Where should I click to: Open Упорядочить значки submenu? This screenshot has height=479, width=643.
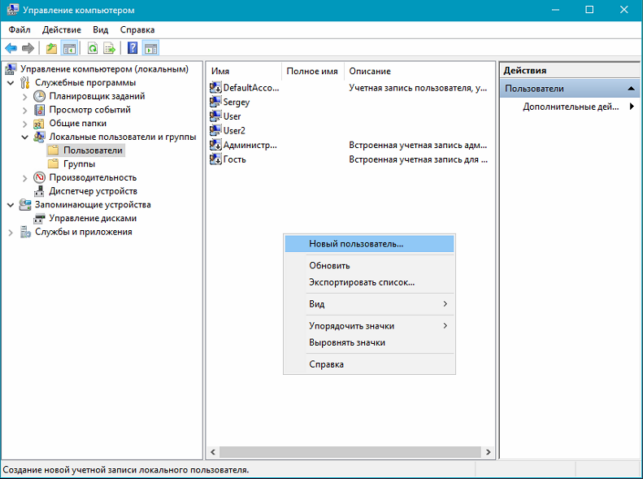pos(369,326)
